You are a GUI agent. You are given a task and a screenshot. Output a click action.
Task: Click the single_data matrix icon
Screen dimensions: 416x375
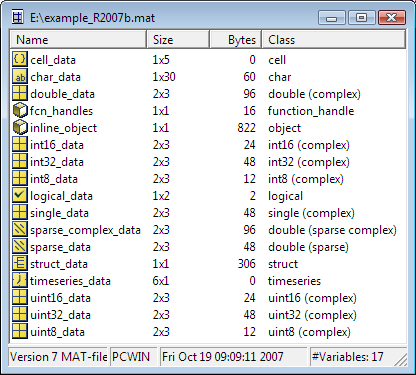click(x=20, y=212)
